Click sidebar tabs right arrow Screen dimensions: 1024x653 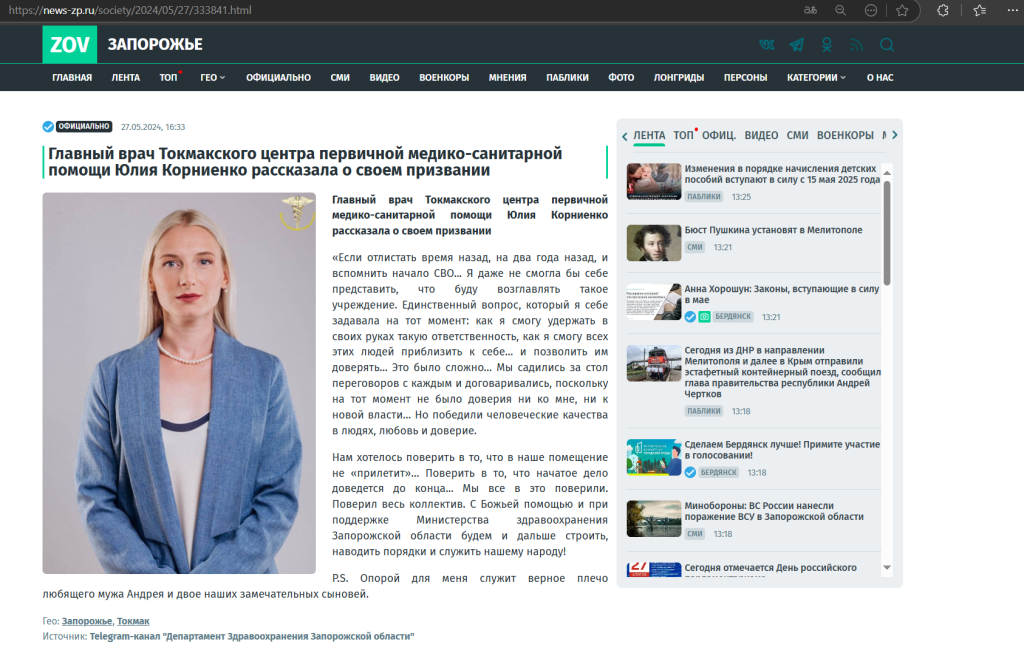pos(895,135)
